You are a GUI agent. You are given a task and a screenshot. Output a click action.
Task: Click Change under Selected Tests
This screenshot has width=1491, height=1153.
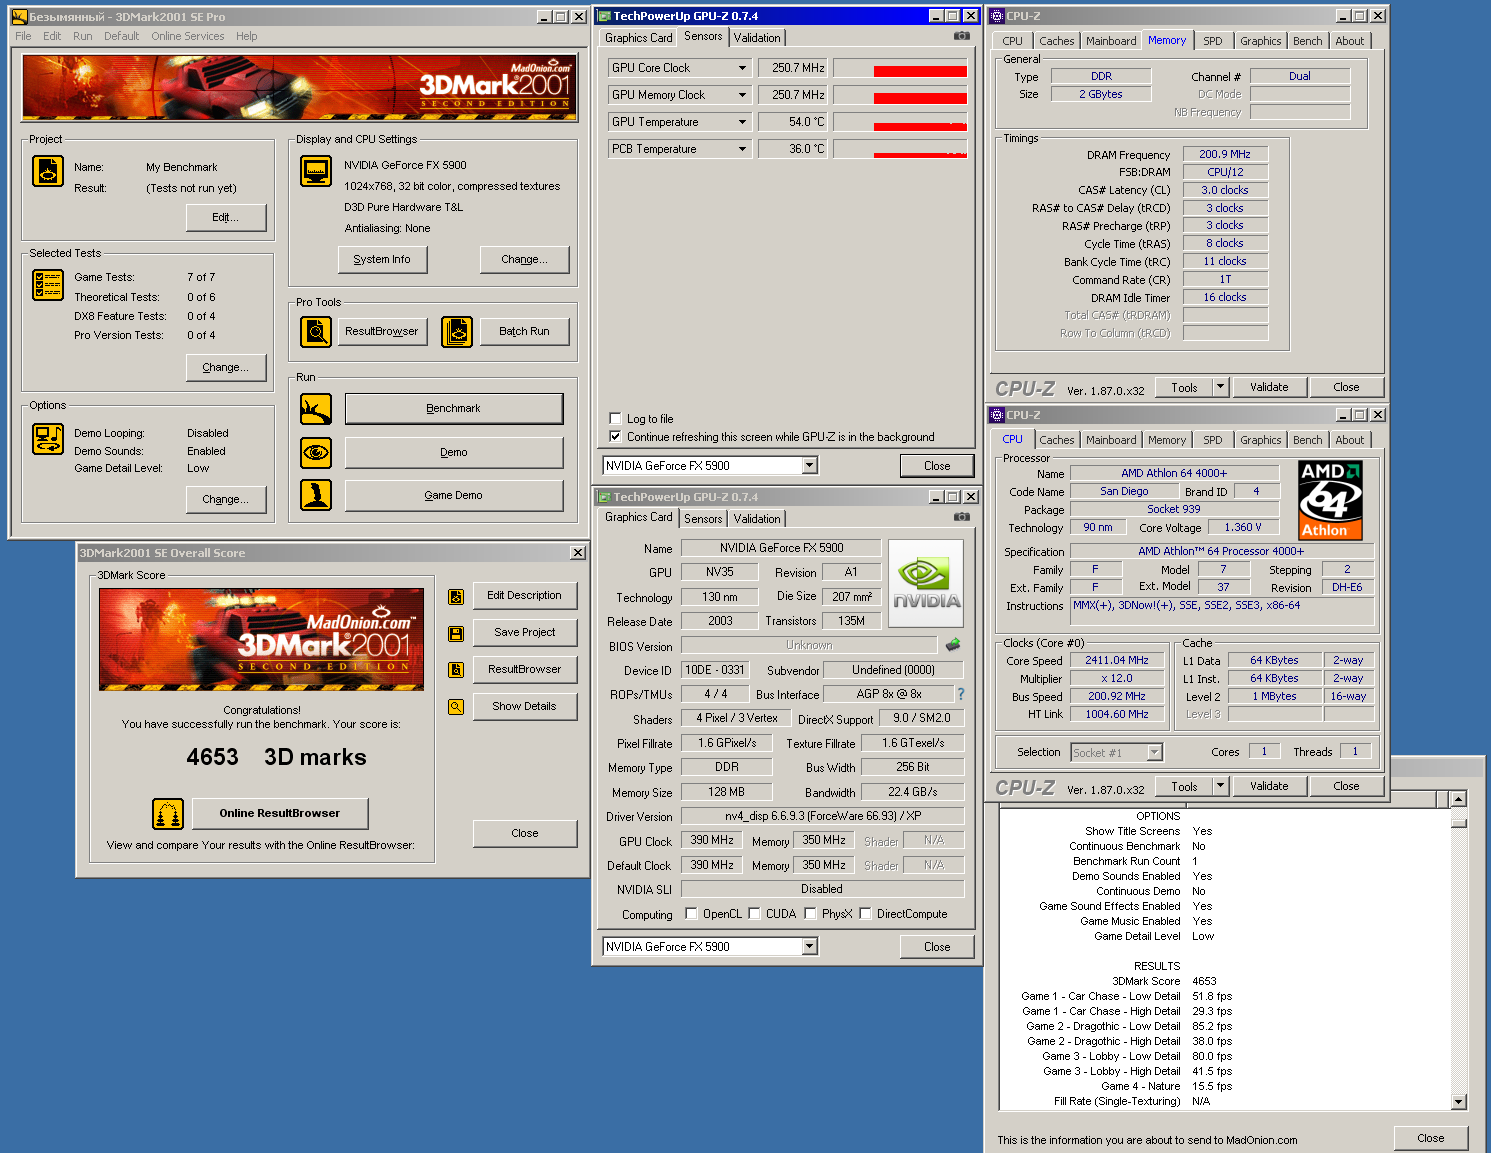226,367
